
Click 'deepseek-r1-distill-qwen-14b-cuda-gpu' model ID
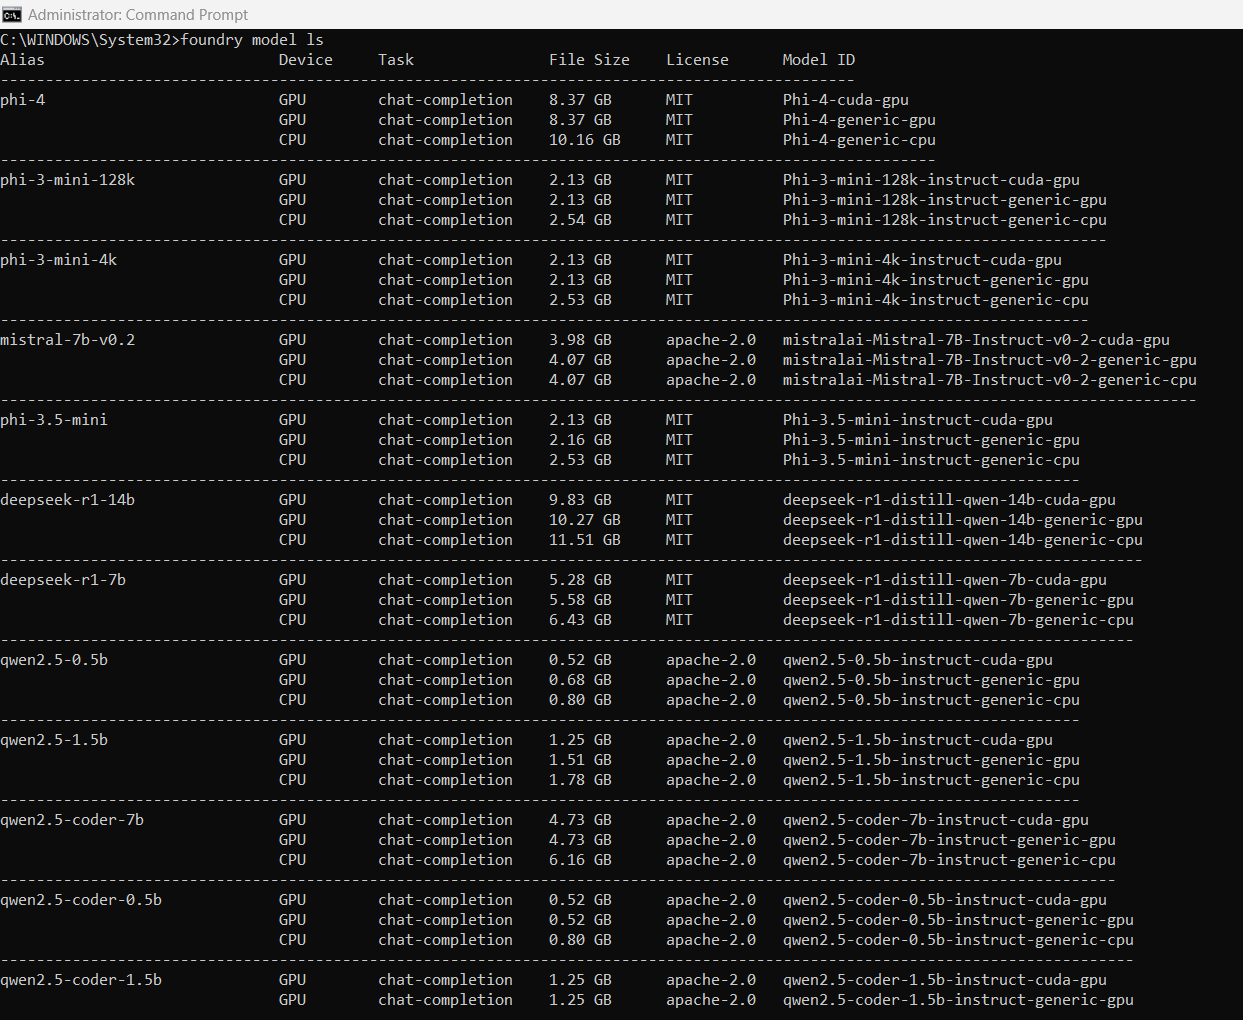point(949,500)
